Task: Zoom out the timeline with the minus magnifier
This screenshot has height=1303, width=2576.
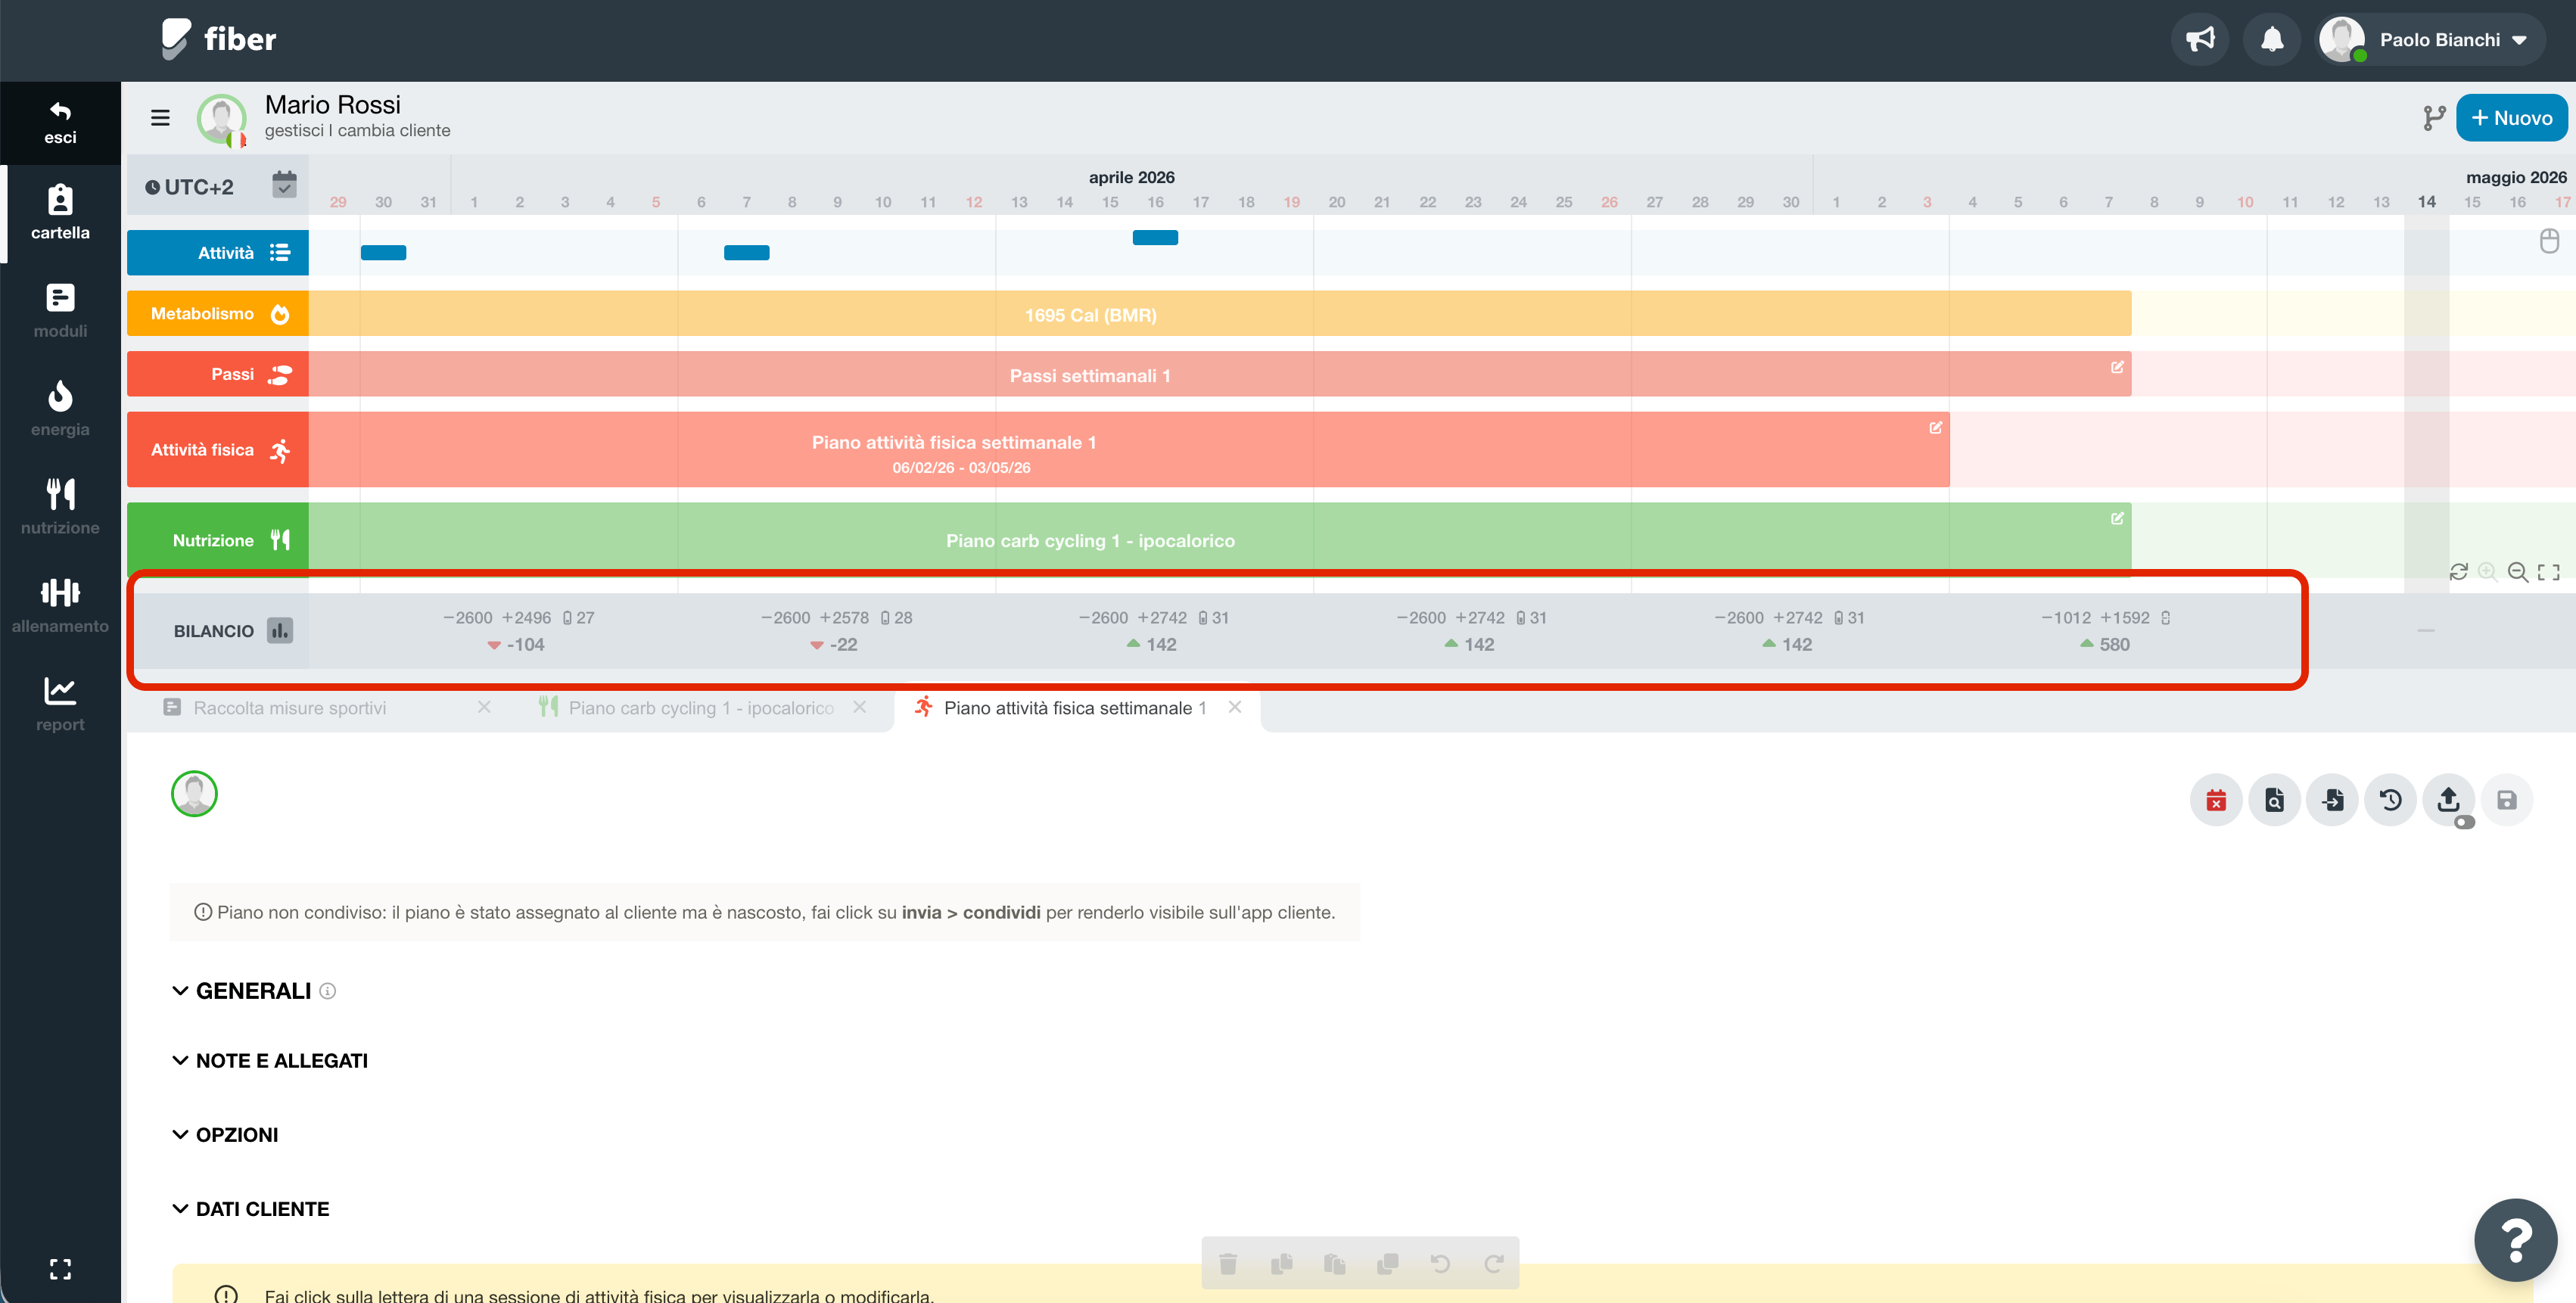Action: click(x=2518, y=572)
